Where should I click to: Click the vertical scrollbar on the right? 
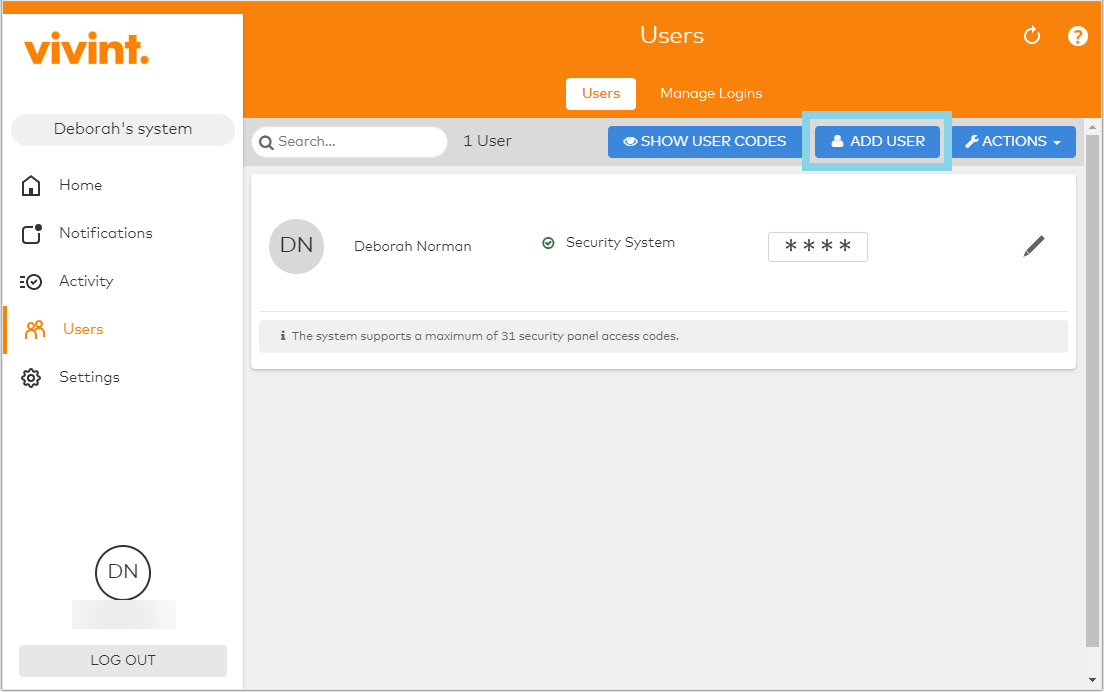[1092, 390]
